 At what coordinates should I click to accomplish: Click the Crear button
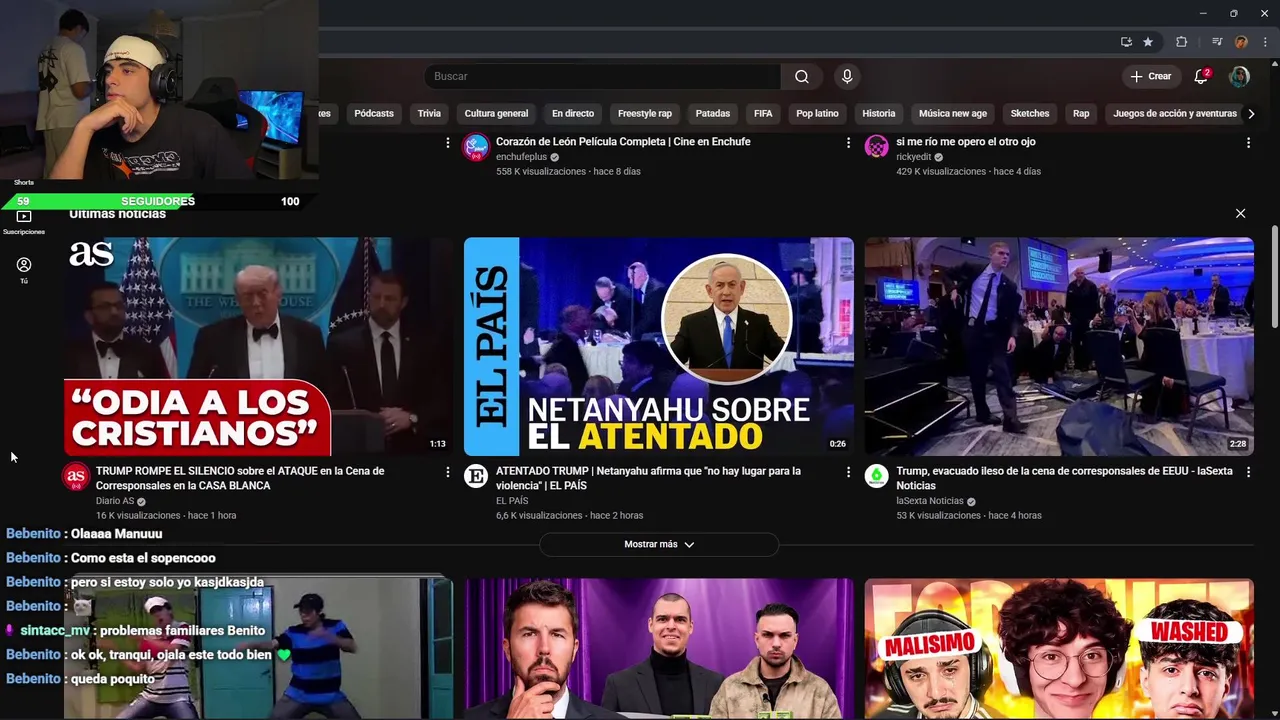(1150, 76)
